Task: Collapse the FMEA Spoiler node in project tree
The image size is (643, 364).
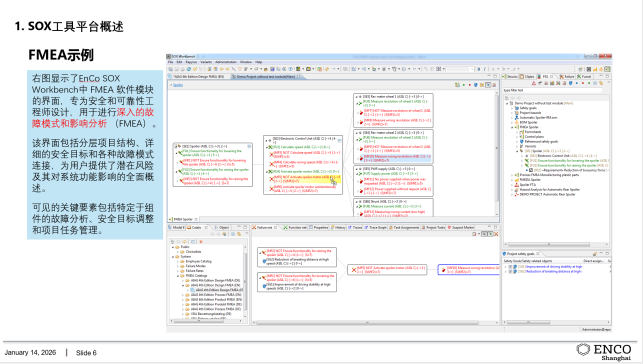Action: tap(512, 127)
